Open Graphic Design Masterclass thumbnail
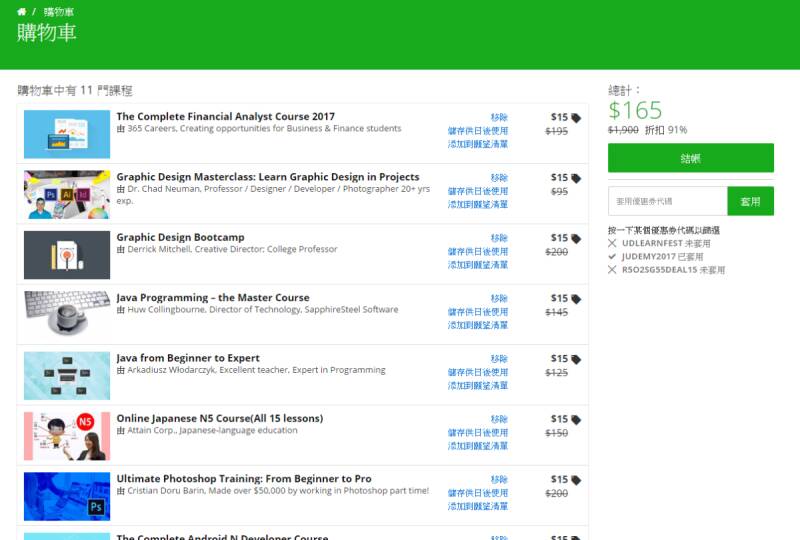 tap(67, 194)
